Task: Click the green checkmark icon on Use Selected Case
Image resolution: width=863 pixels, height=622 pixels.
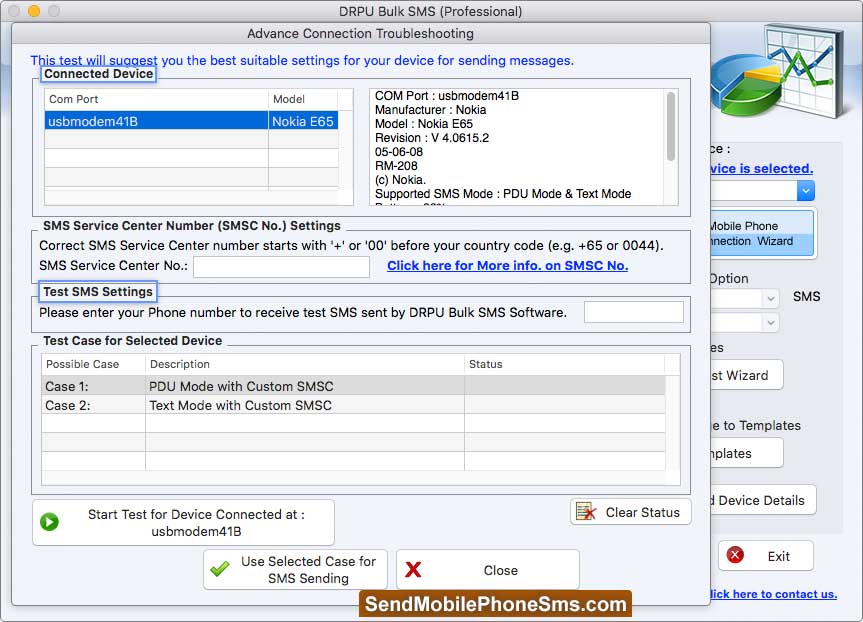Action: click(220, 569)
